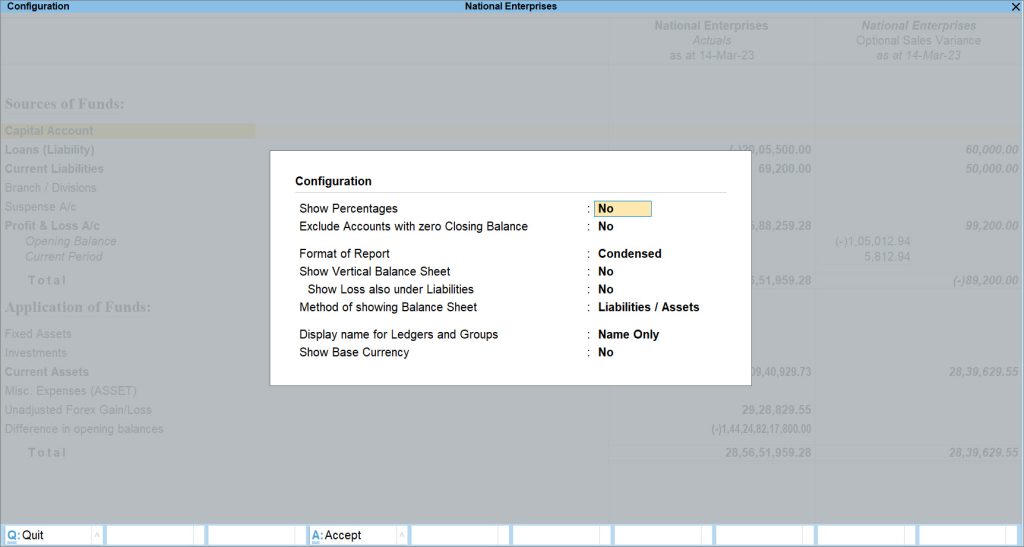Viewport: 1024px width, 547px height.
Task: Toggle Show Base Currency option
Action: 605,352
